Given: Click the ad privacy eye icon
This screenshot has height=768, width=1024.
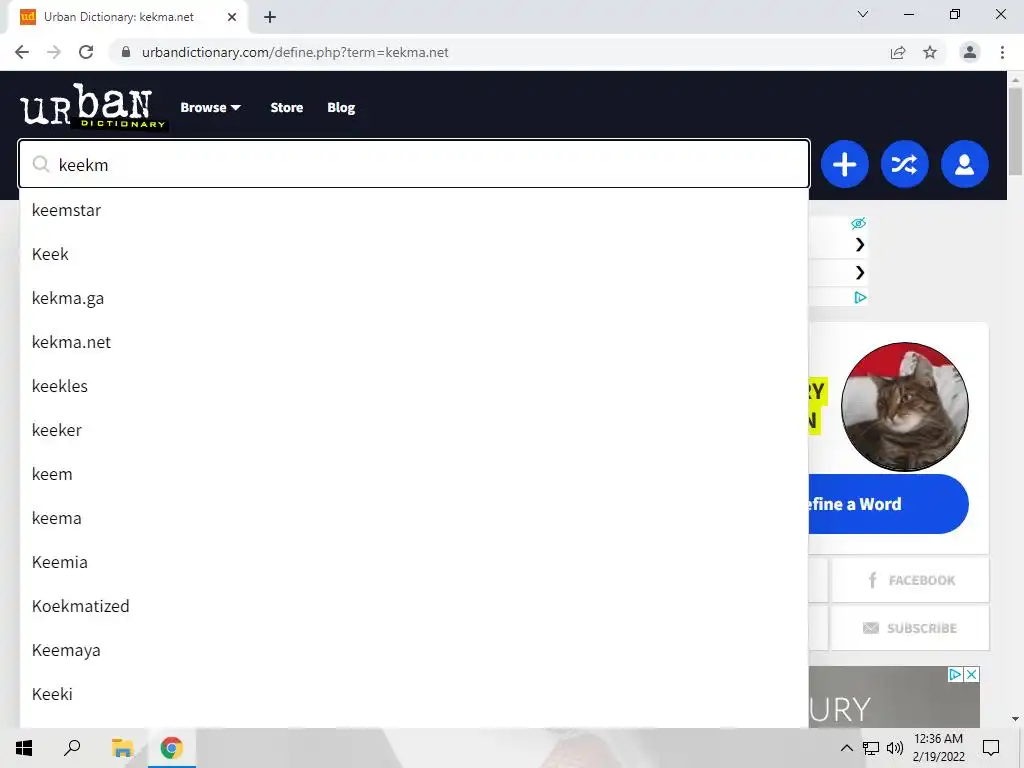Looking at the screenshot, I should coord(858,223).
